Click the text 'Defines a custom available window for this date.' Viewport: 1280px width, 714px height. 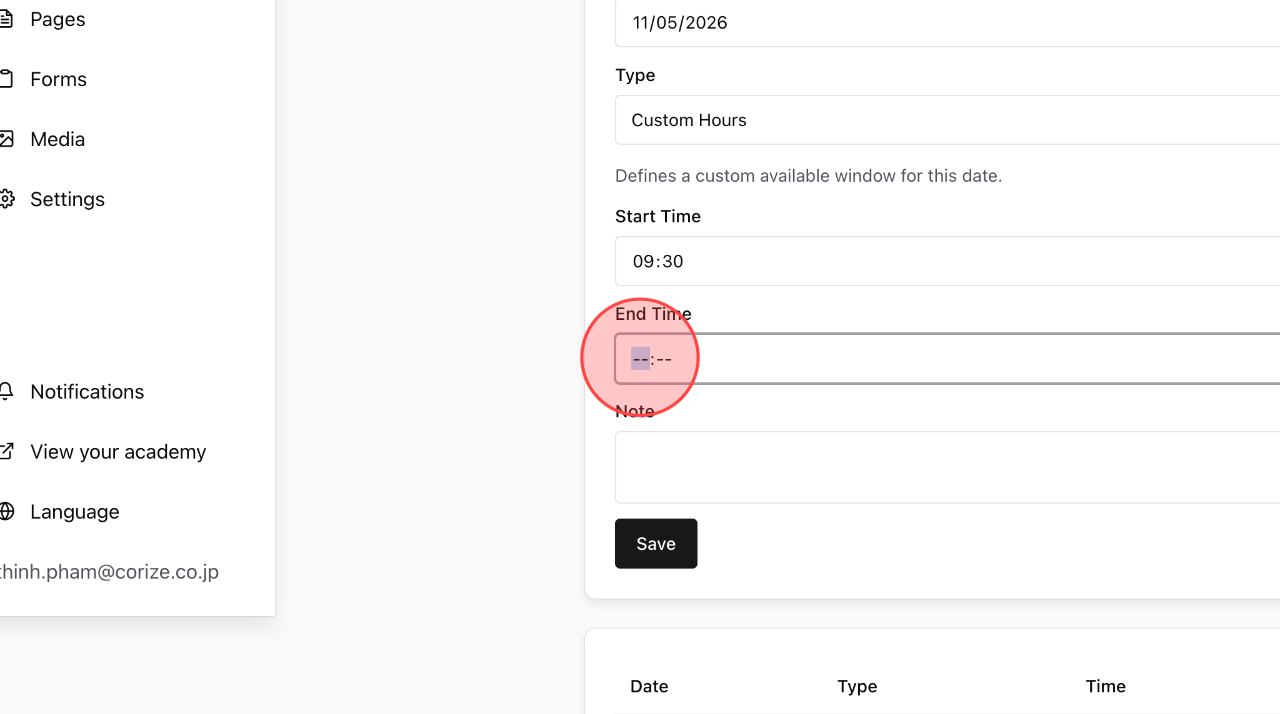point(808,176)
